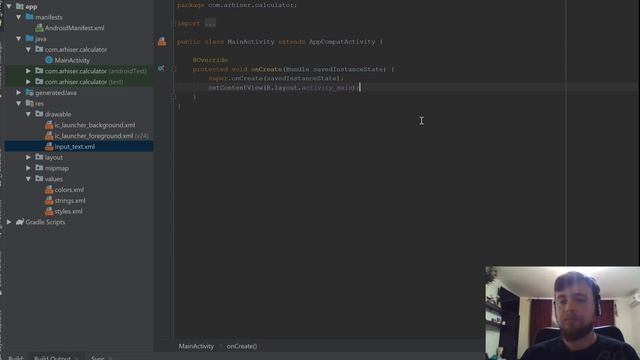Click the input_text.xml file icon
The height and width of the screenshot is (360, 640).
pyautogui.click(x=49, y=146)
